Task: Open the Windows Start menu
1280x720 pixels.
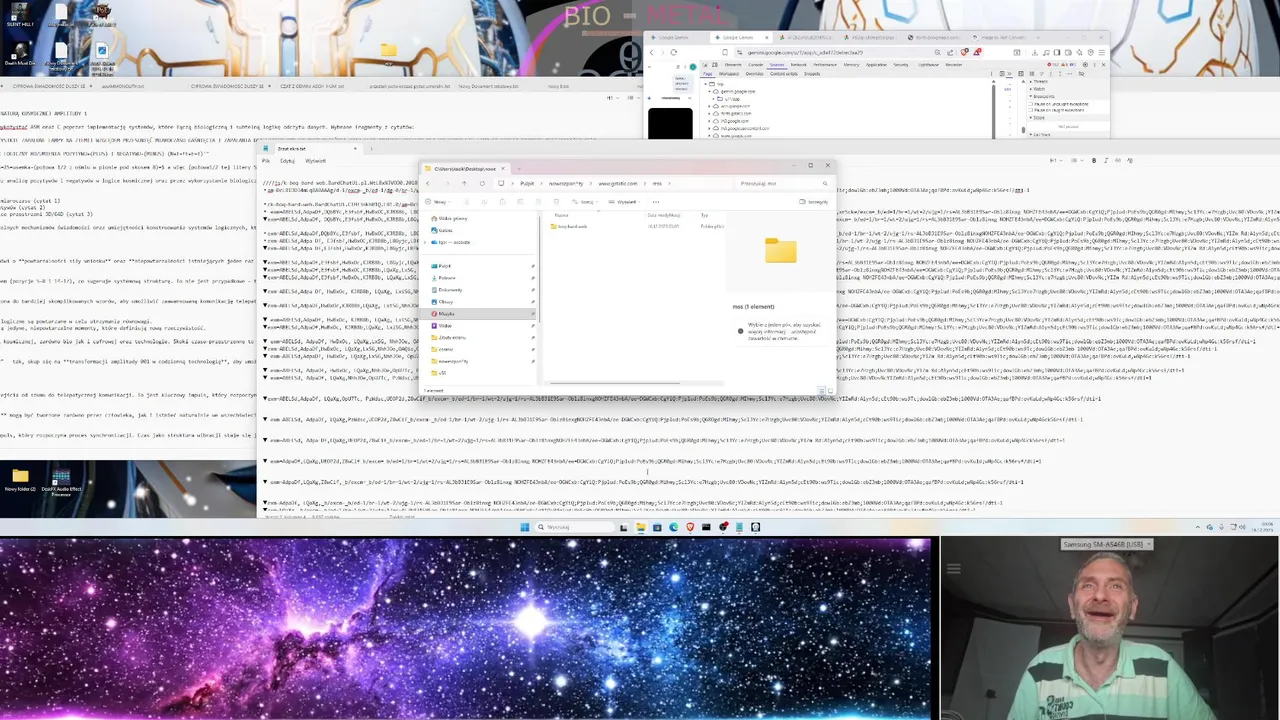Action: pos(525,527)
